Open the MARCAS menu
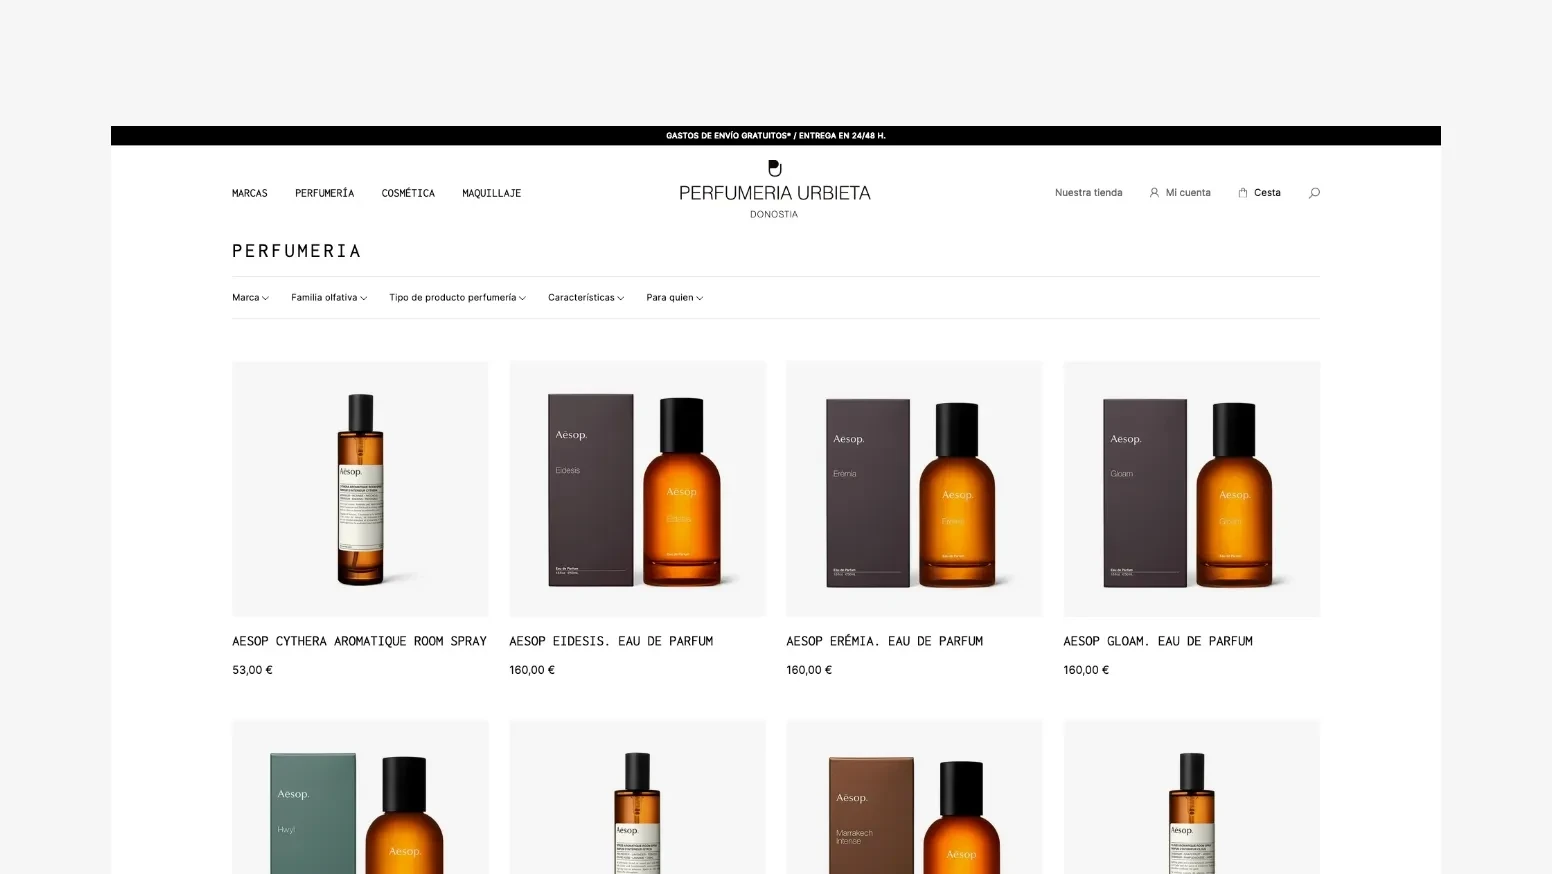 (250, 193)
